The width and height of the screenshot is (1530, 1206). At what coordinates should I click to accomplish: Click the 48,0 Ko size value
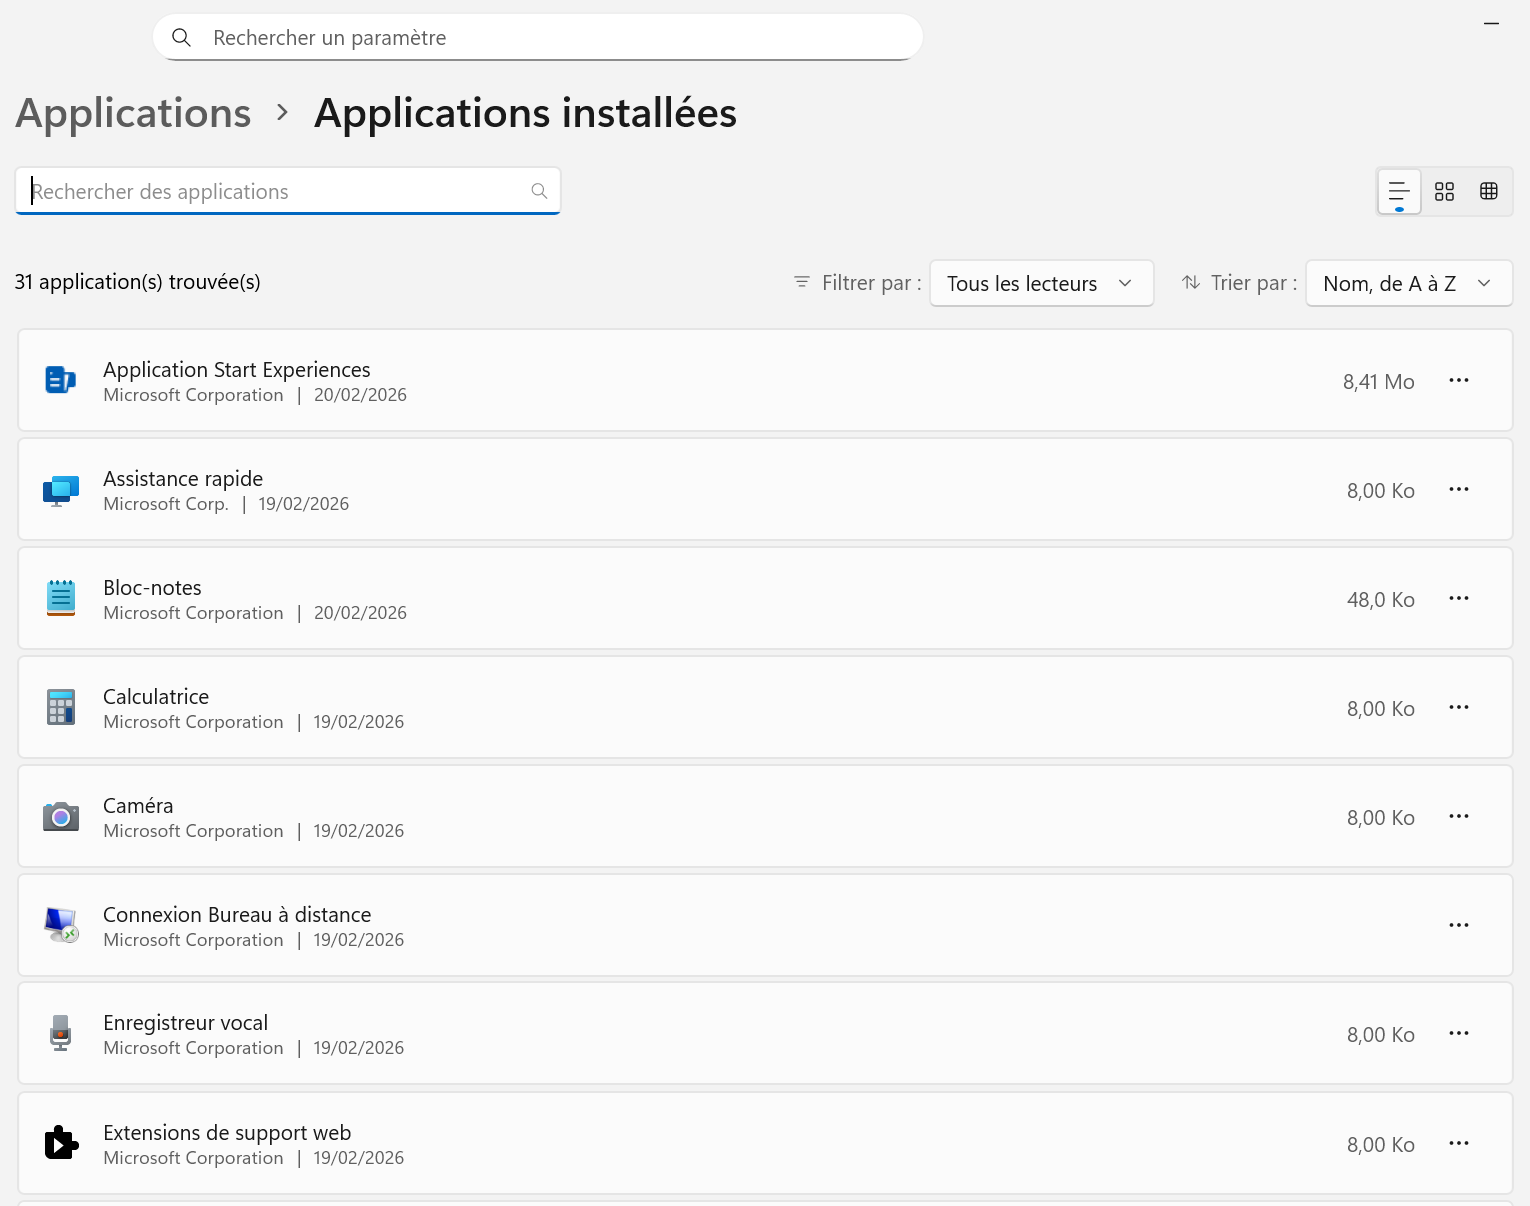pyautogui.click(x=1380, y=599)
